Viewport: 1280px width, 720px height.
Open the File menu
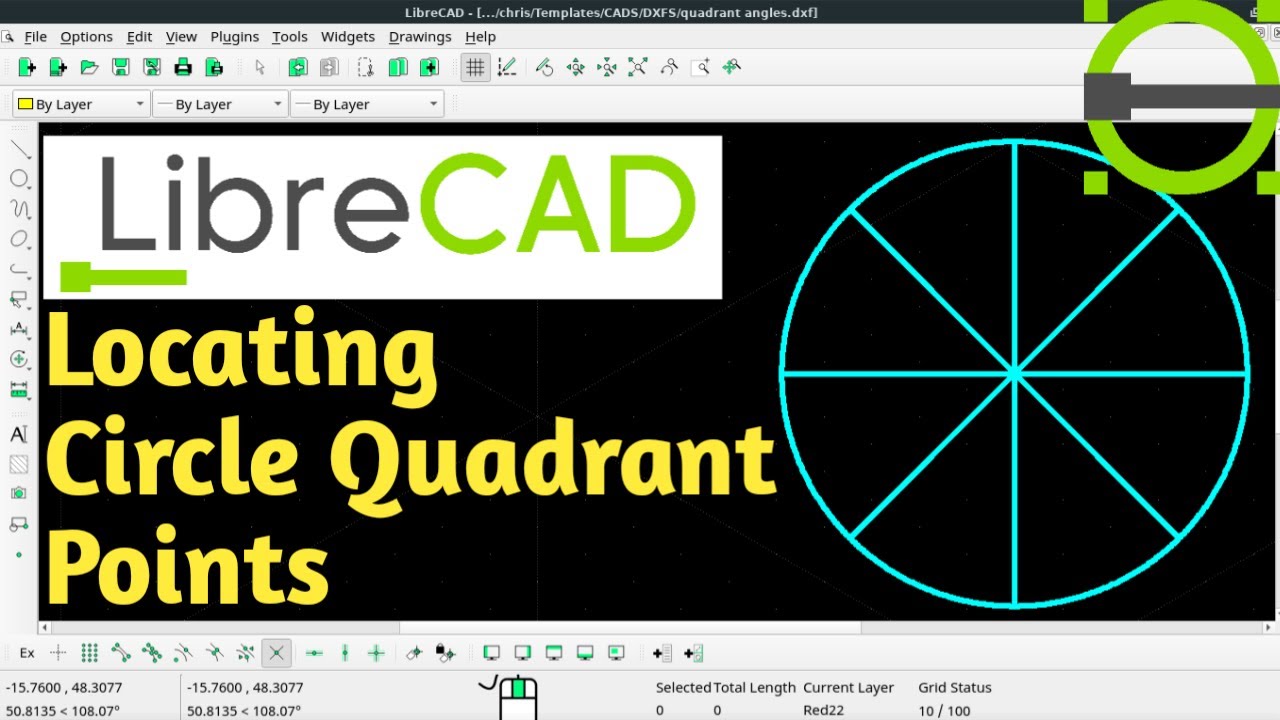35,37
